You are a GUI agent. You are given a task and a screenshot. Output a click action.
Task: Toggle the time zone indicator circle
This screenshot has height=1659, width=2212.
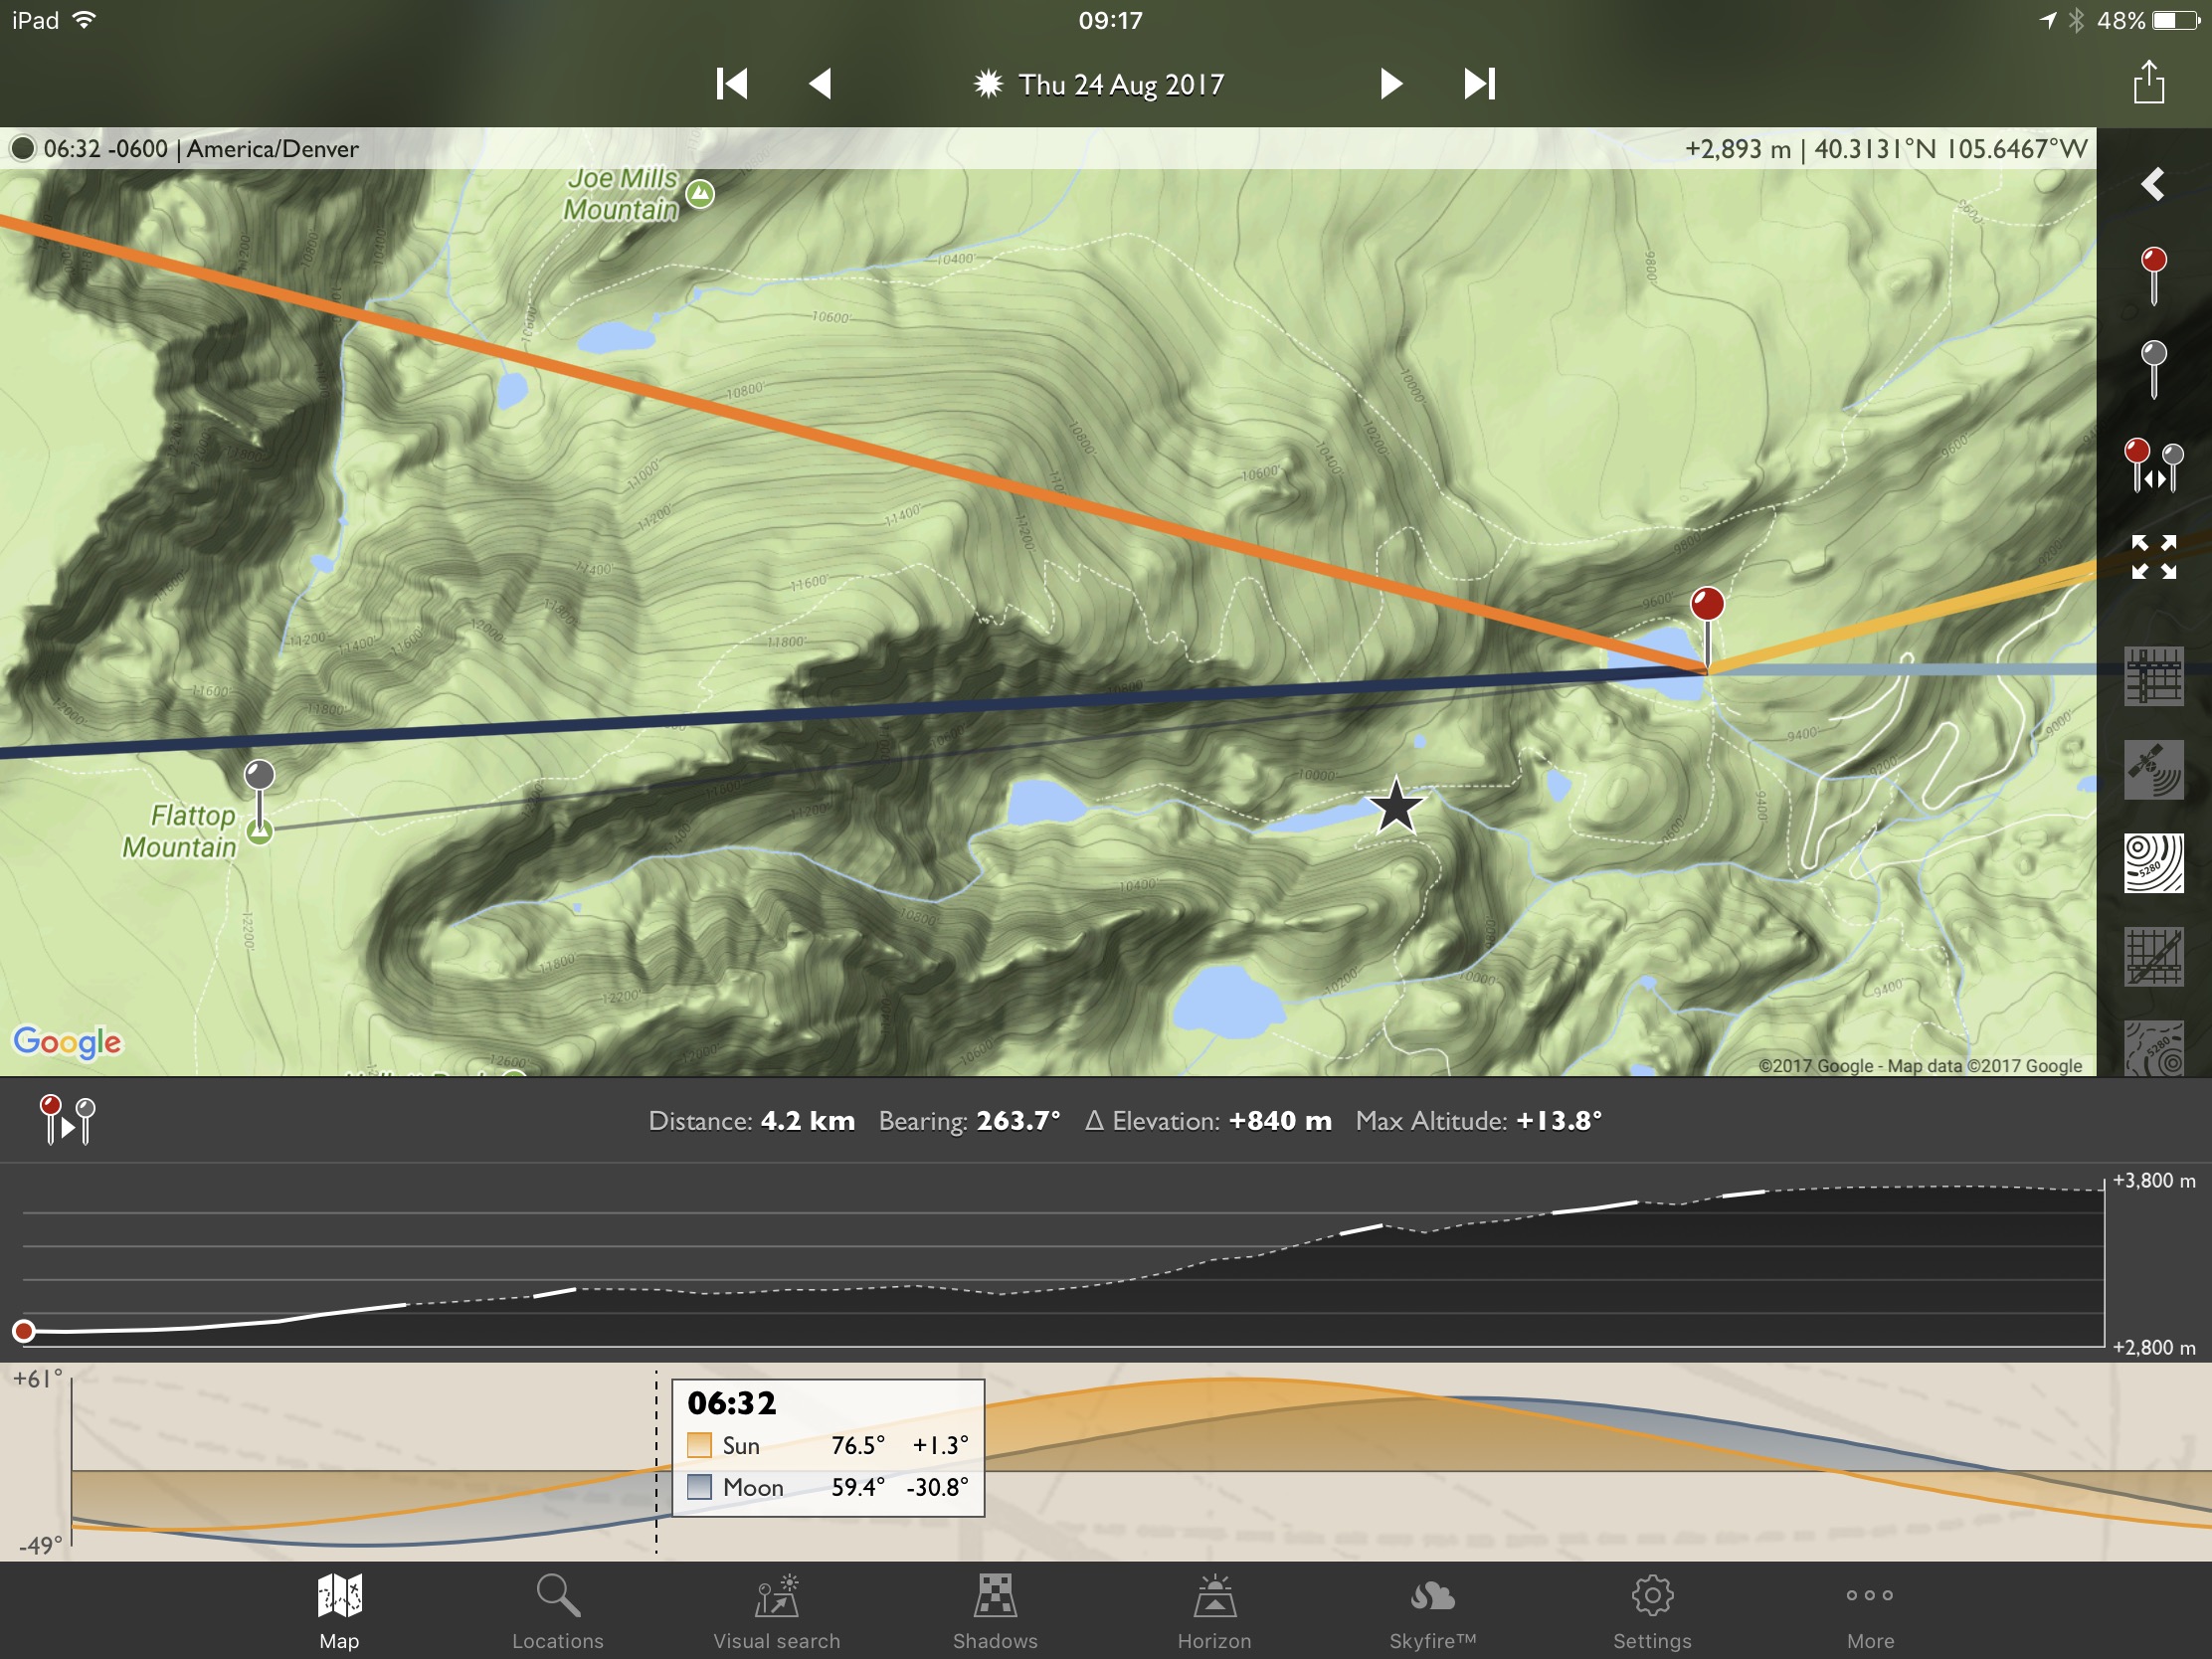[22, 149]
